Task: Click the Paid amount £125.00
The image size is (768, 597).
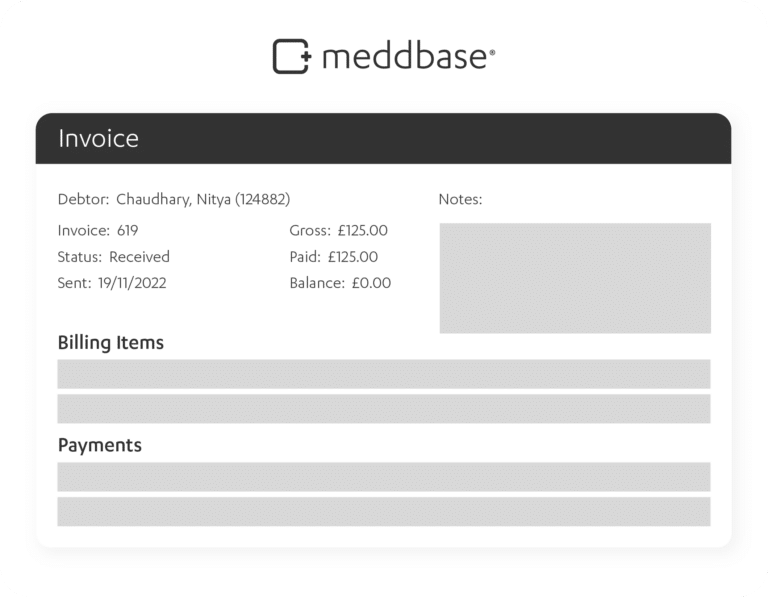Action: 353,257
